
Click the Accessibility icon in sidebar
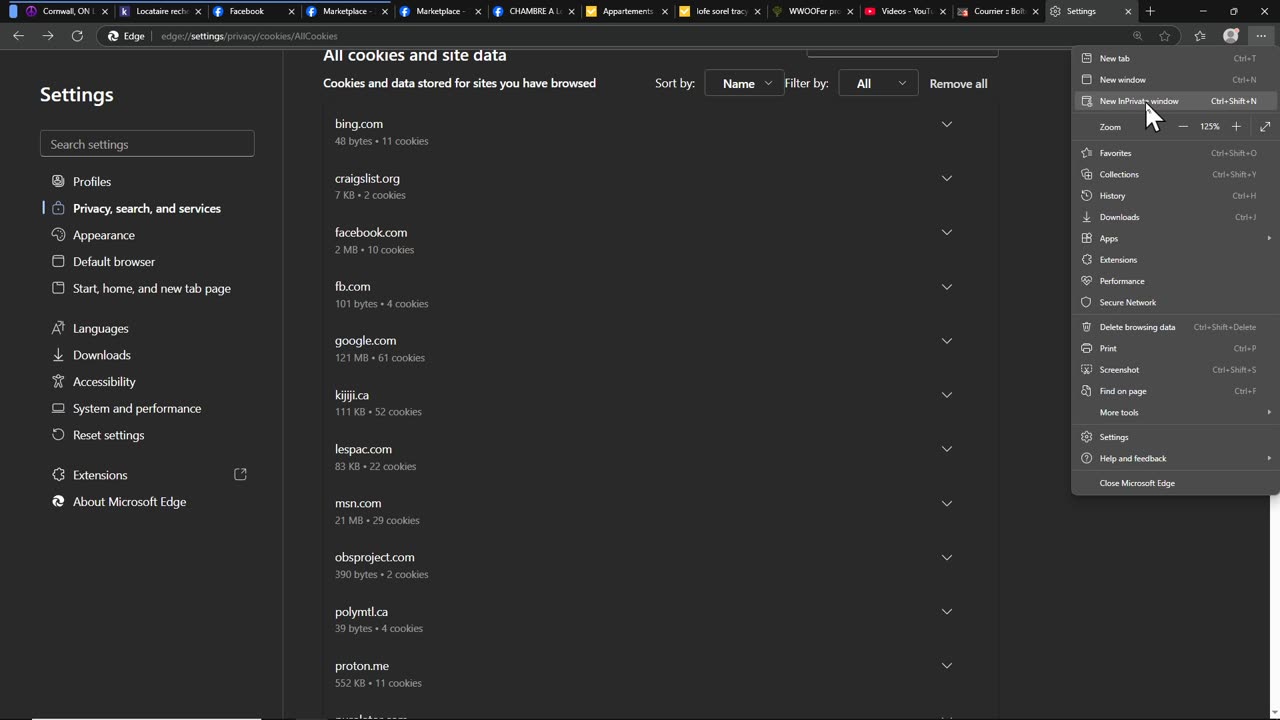[x=58, y=382]
